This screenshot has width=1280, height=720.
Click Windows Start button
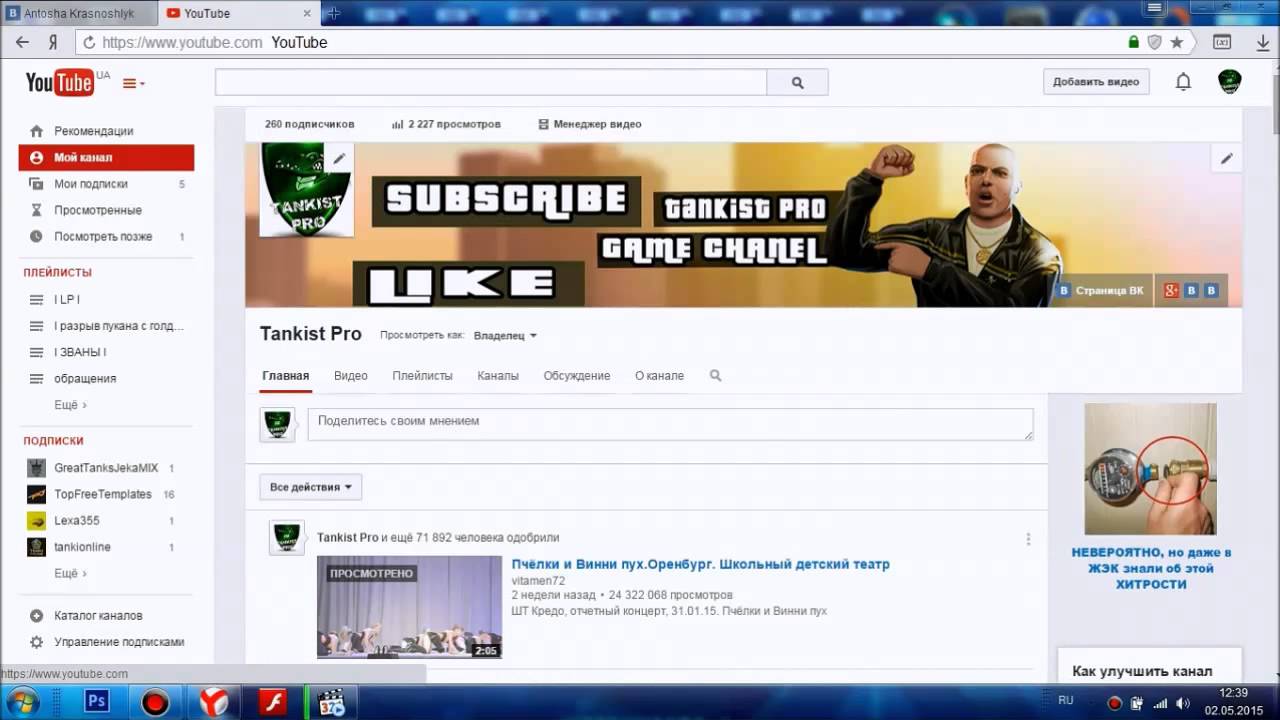(x=22, y=702)
